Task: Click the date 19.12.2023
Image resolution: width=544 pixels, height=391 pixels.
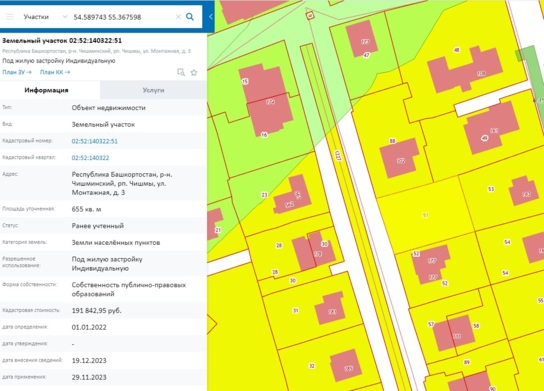Action: click(89, 360)
